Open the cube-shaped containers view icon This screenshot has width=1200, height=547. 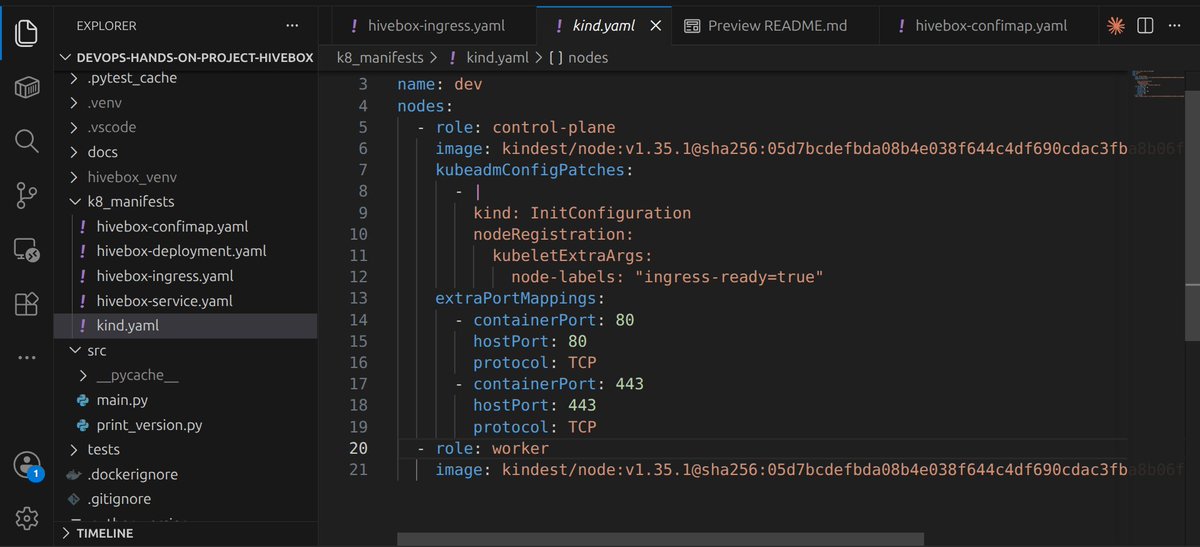click(27, 87)
